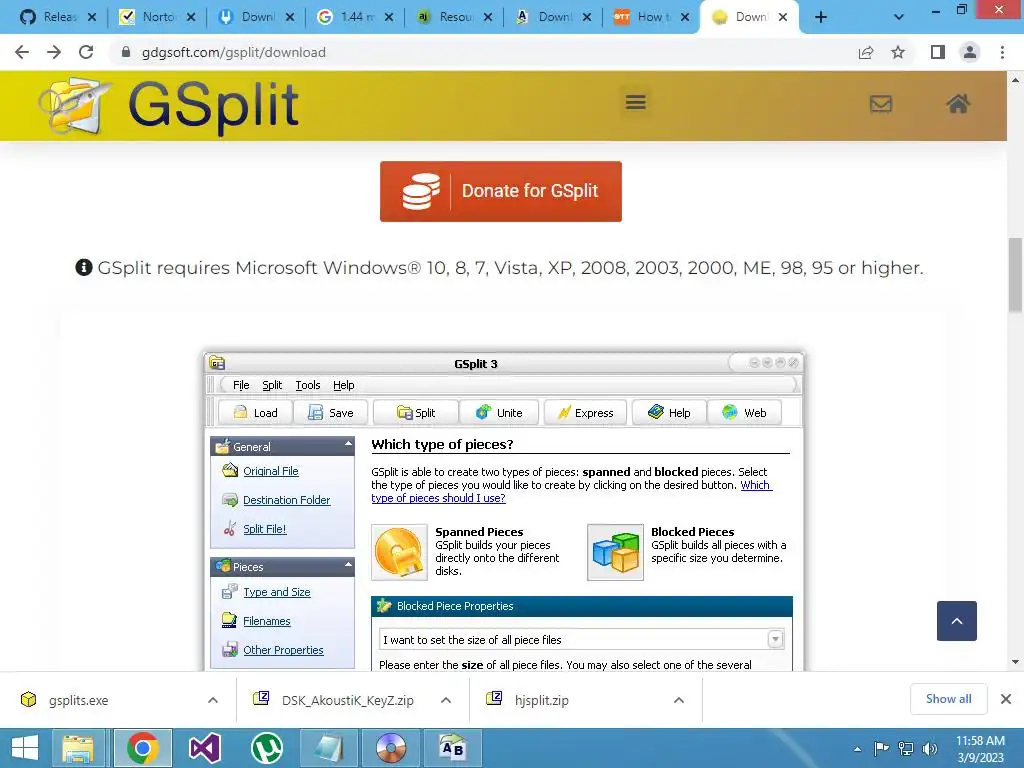Click the network tray icon

click(x=906, y=748)
